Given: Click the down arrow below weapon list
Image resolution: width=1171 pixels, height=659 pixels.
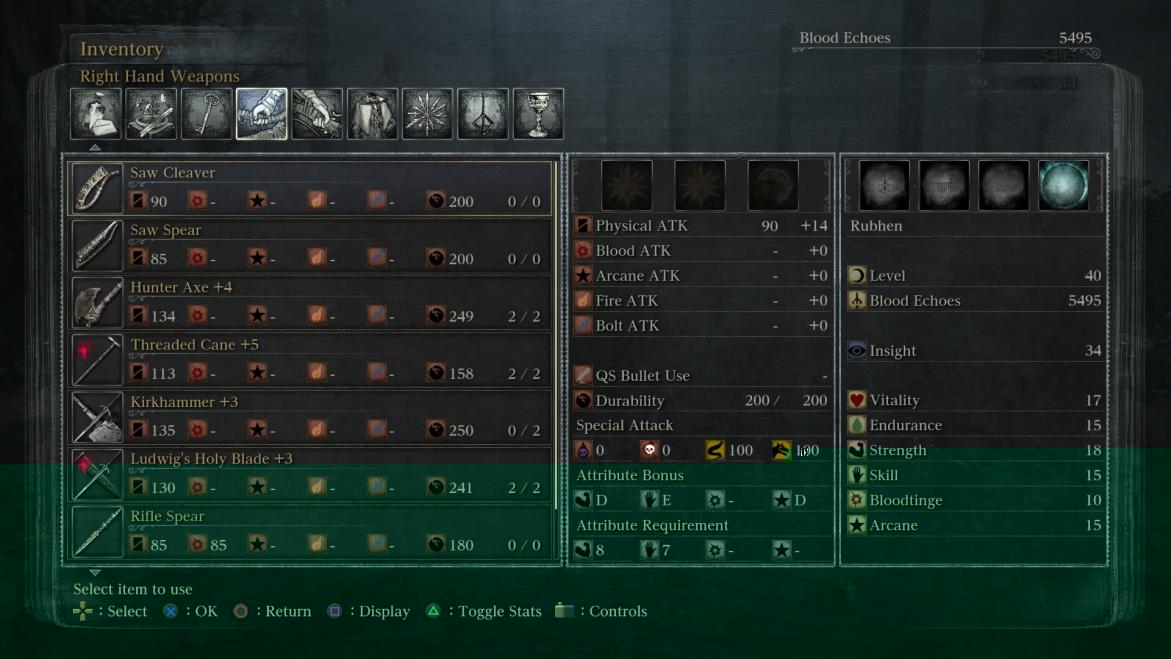Looking at the screenshot, I should click(95, 572).
